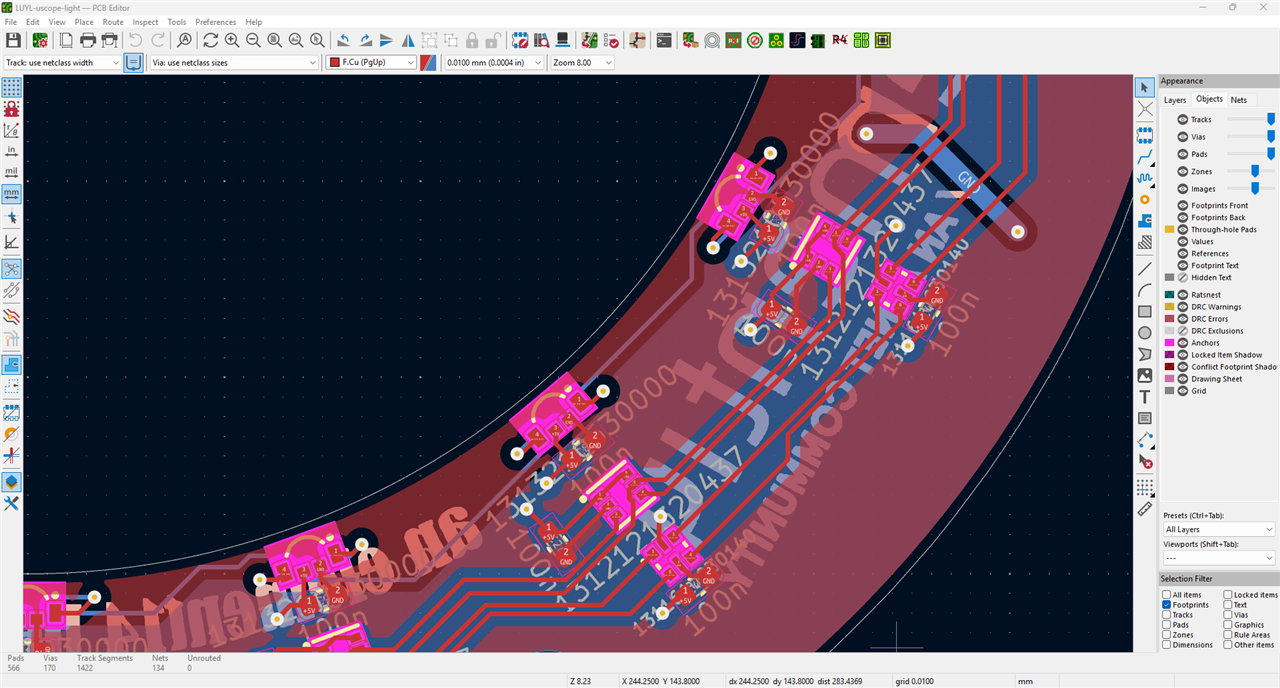Open the Route menu

113,22
